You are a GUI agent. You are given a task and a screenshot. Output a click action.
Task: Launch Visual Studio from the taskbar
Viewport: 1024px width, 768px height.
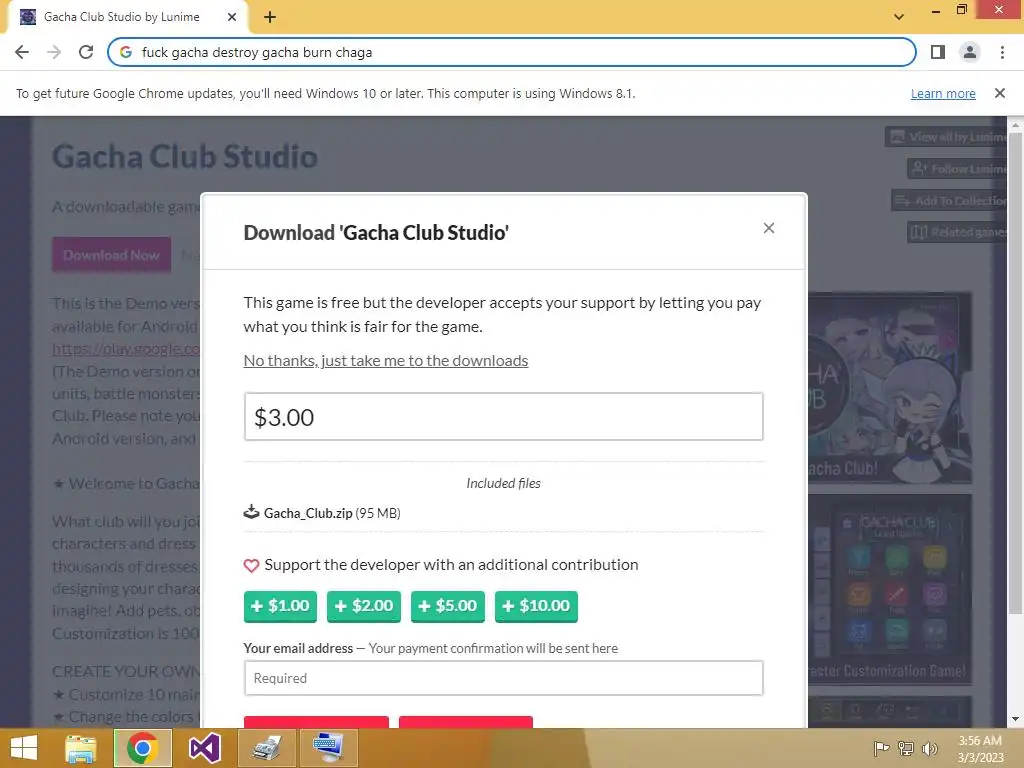(x=205, y=748)
